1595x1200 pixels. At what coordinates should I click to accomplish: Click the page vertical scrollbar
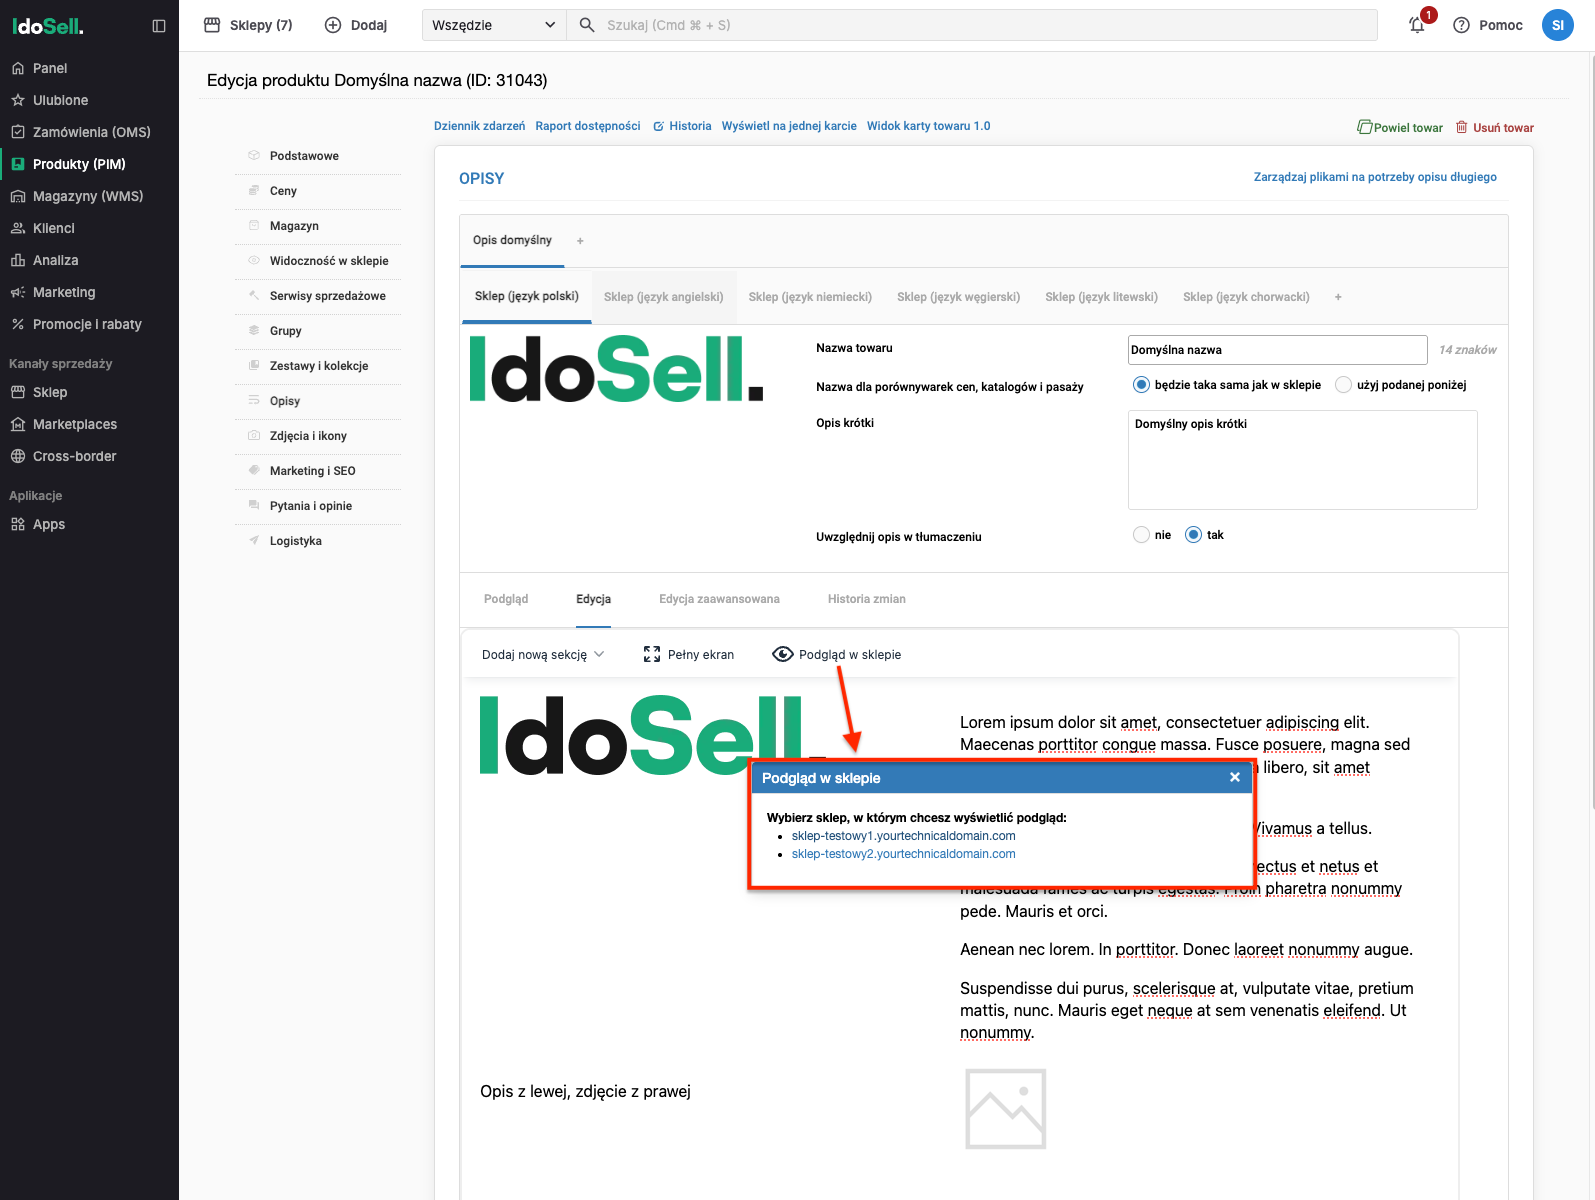point(1591,430)
